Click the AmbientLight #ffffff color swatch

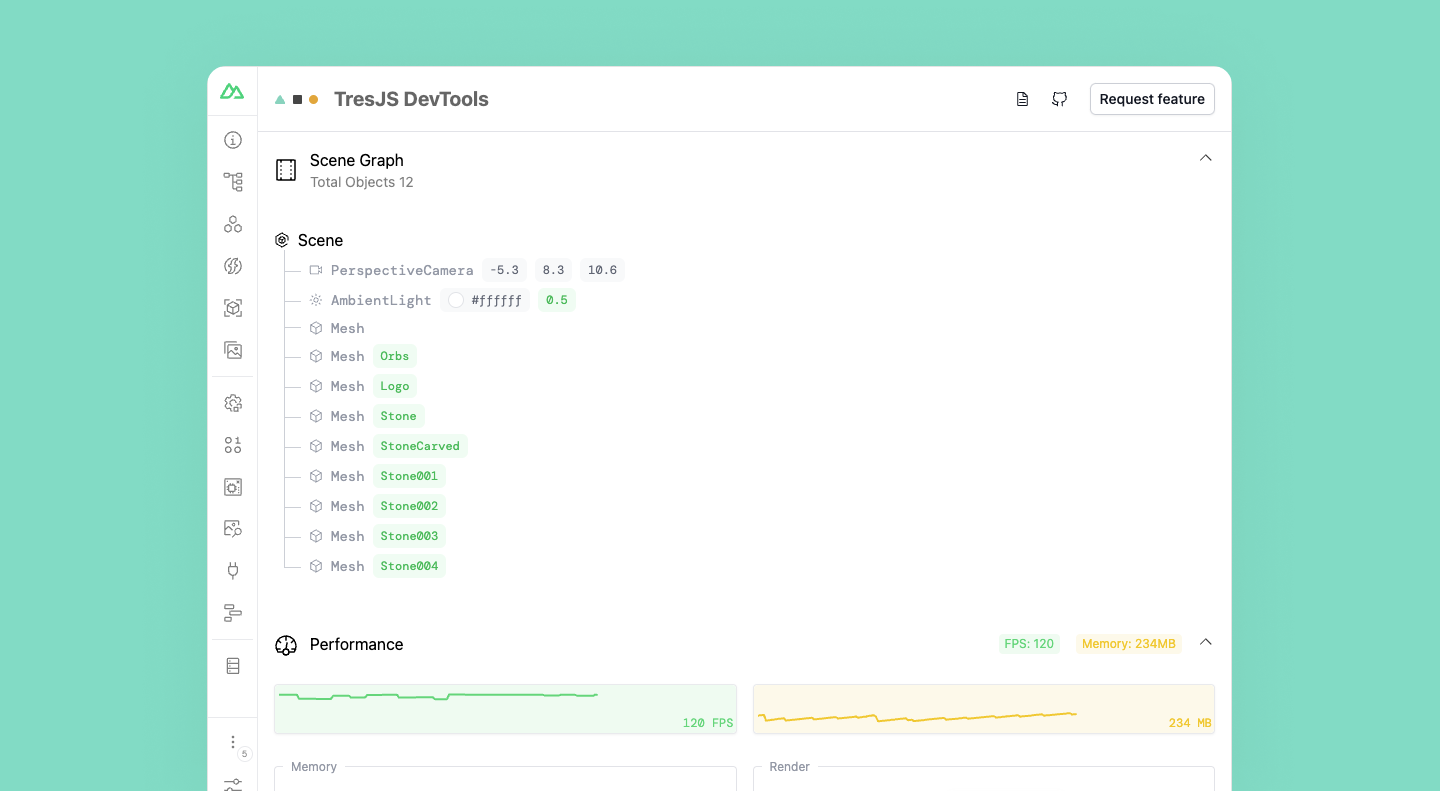pos(456,300)
